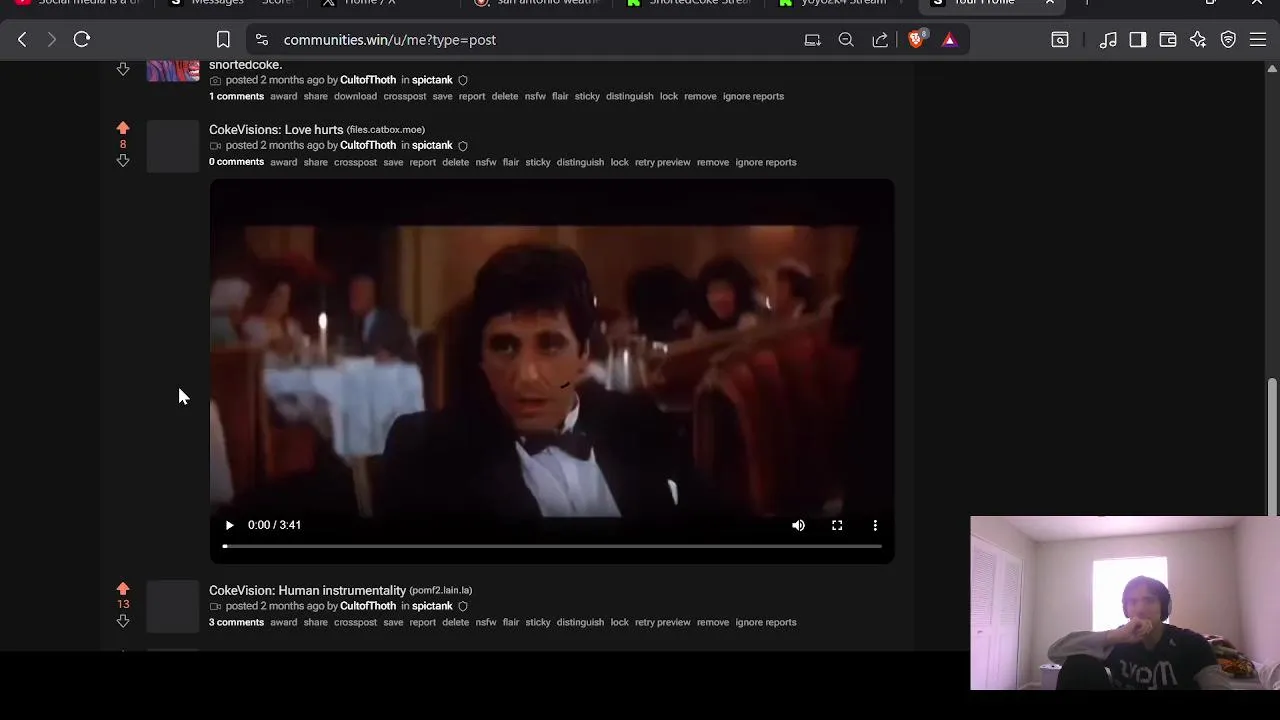
Task: Open the Brave playlist music note icon
Action: [x=1108, y=40]
